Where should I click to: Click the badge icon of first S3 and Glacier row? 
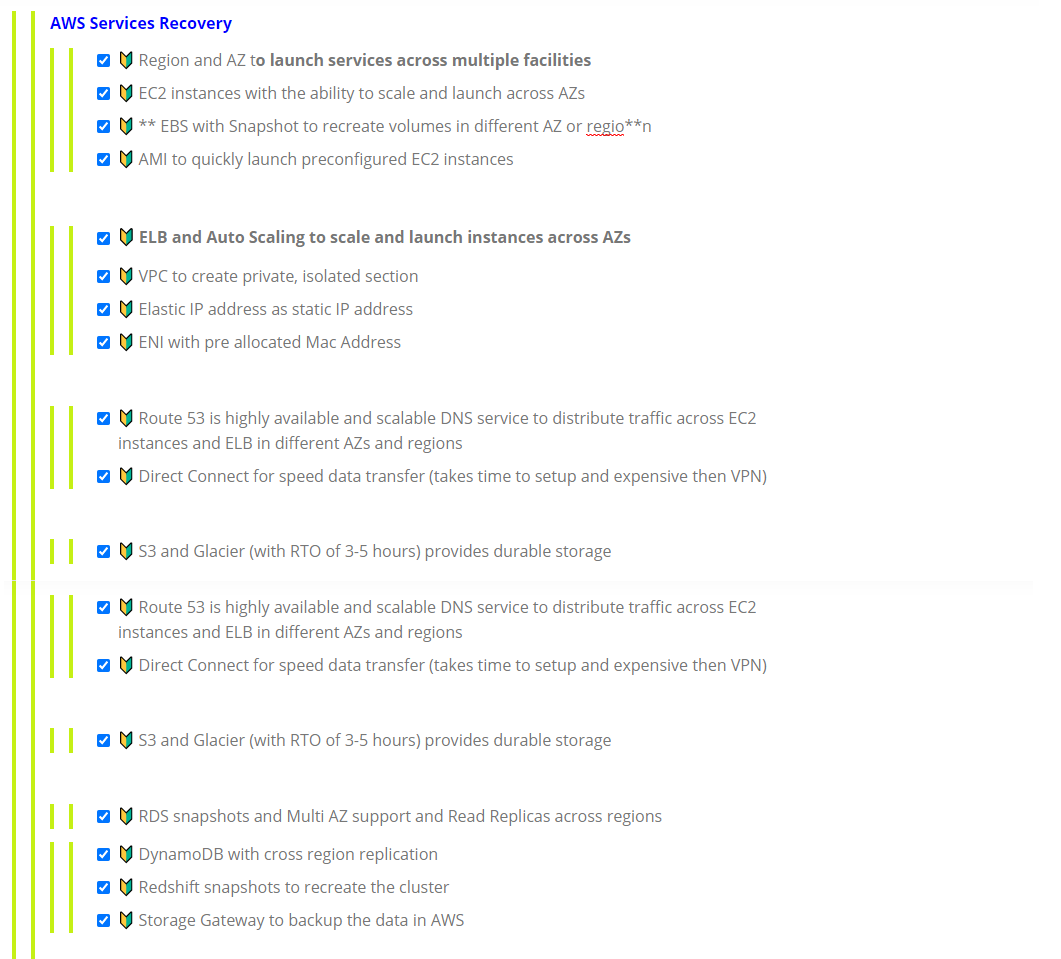(x=126, y=551)
